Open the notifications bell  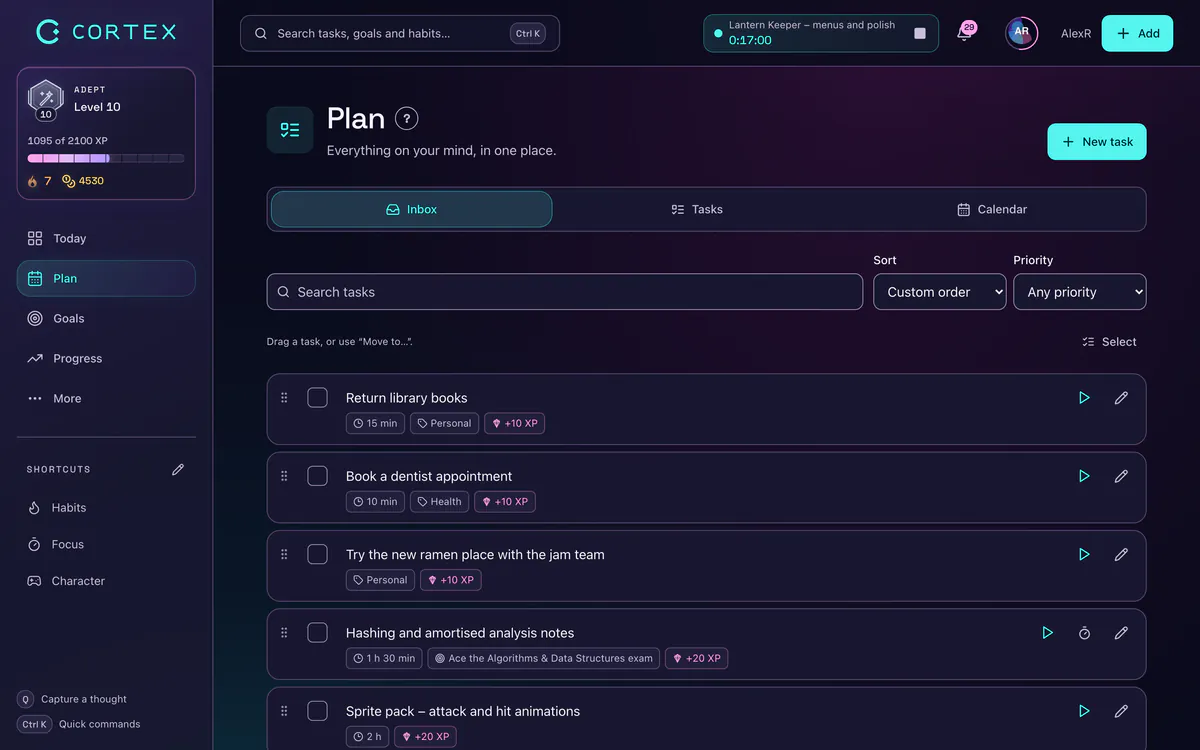click(x=964, y=33)
